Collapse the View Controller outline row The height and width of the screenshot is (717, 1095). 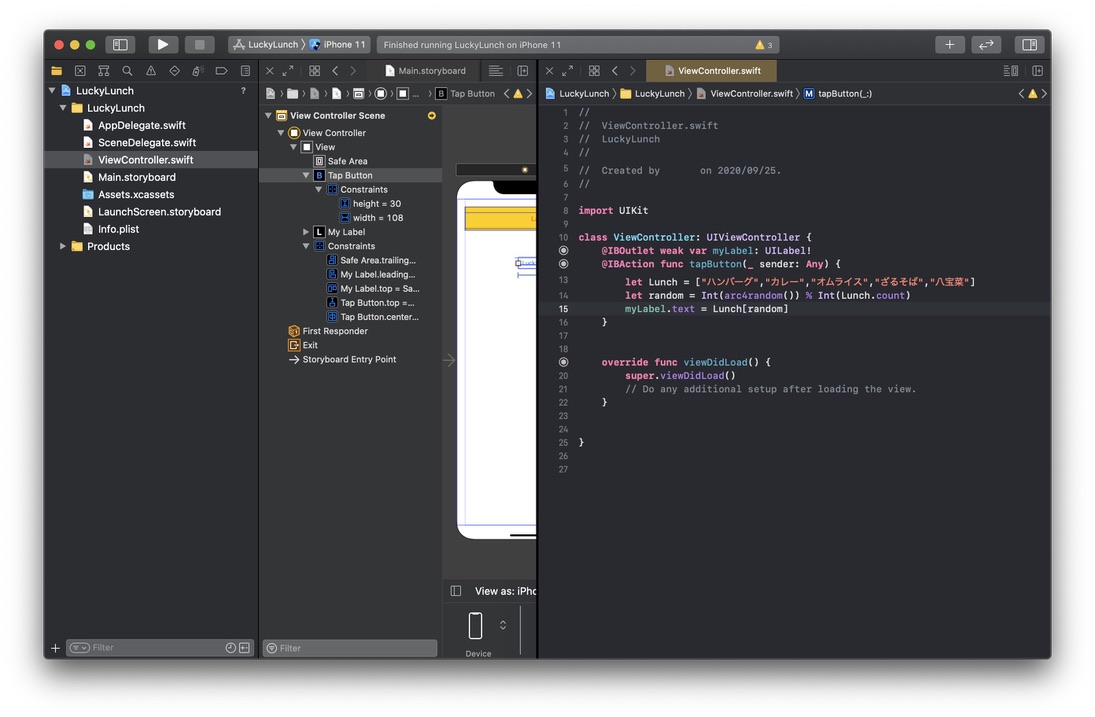tap(281, 133)
